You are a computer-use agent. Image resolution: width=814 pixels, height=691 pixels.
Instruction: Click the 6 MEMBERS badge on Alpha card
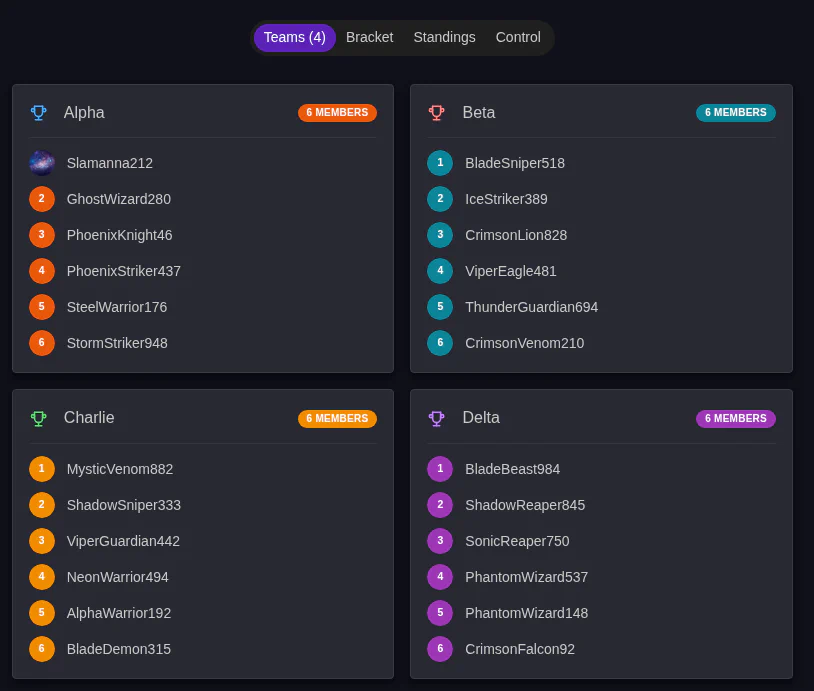pos(337,113)
